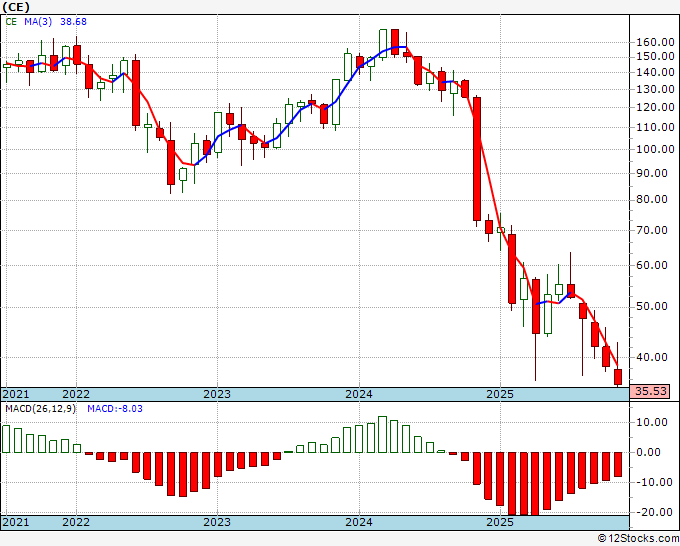Click the 2025 label on price timeline

tap(500, 394)
